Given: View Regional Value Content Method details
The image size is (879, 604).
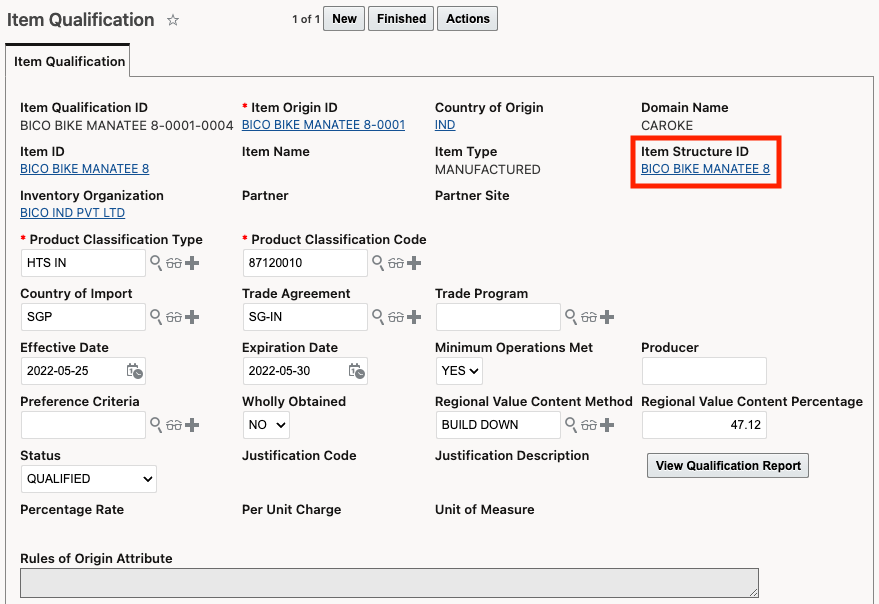Looking at the screenshot, I should click(x=589, y=425).
